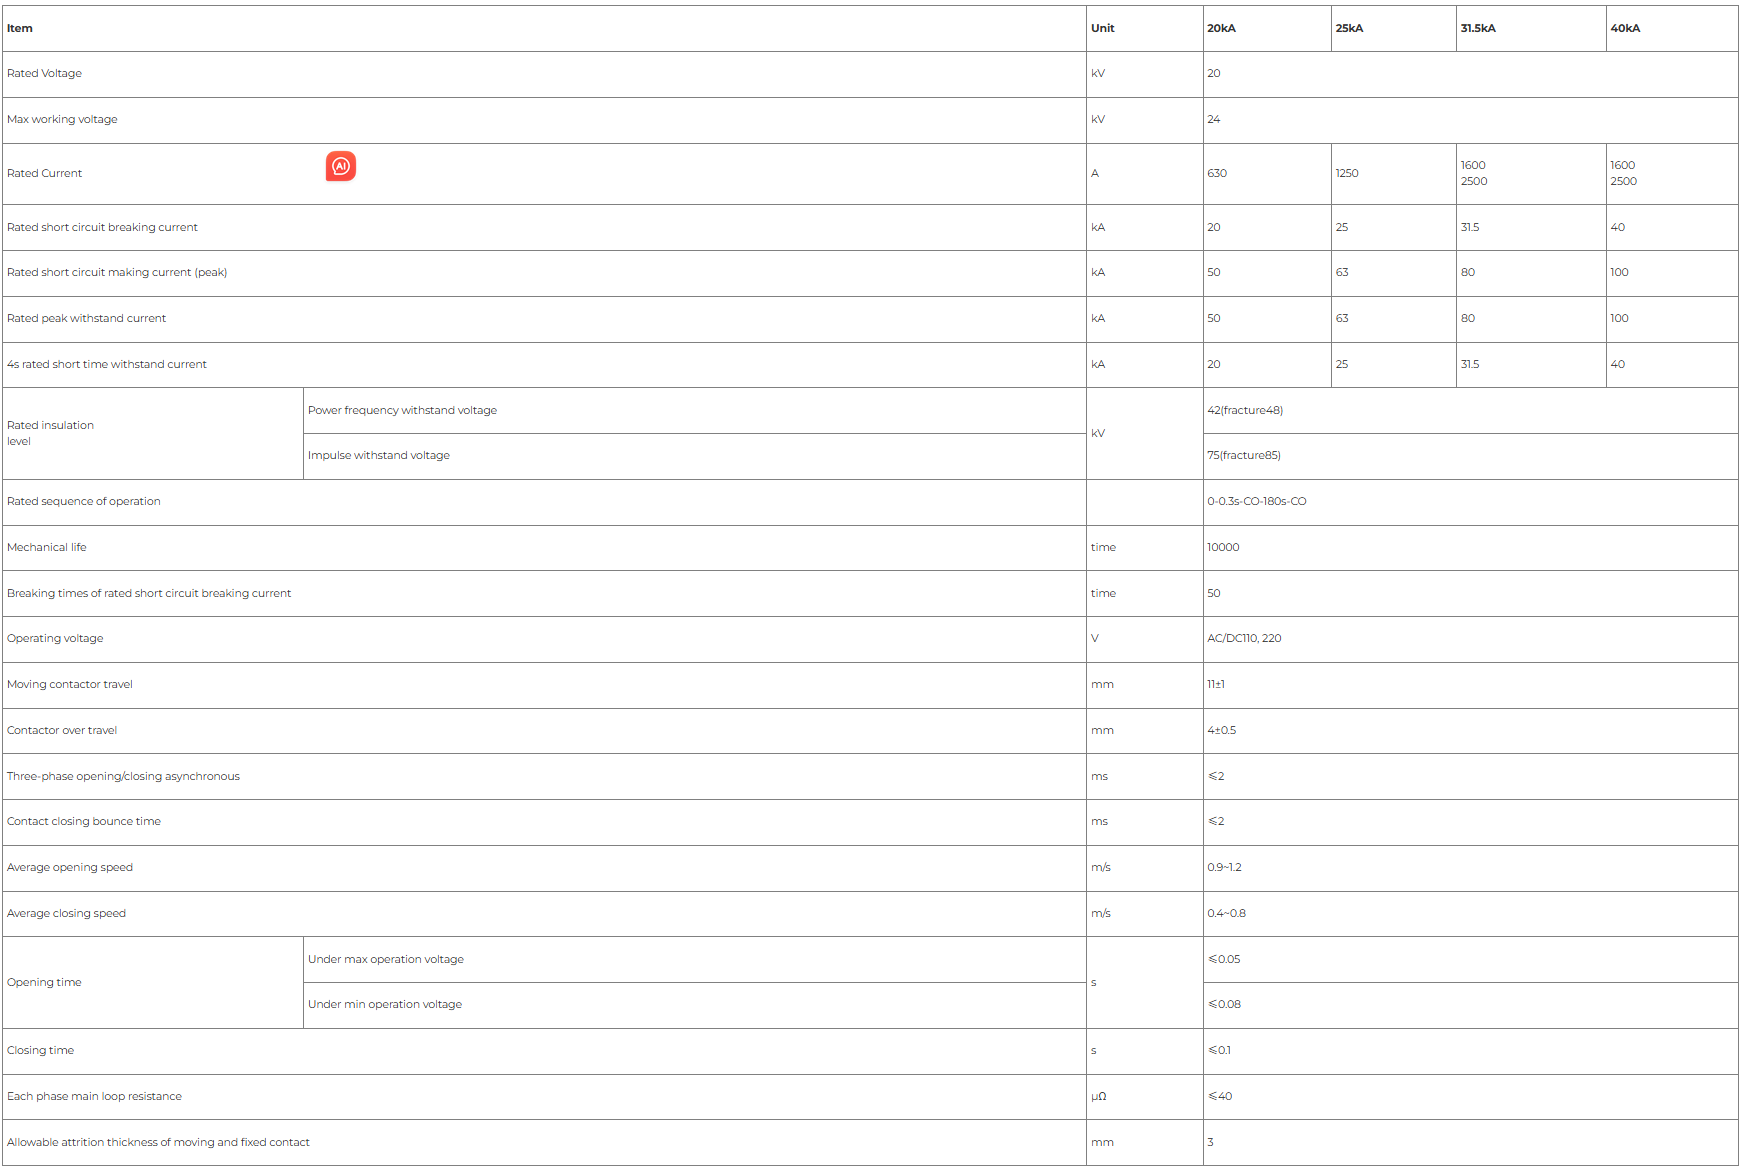Click the "Allowable attrition thickness" row label
Screen dimensions: 1743x1169
(158, 1143)
